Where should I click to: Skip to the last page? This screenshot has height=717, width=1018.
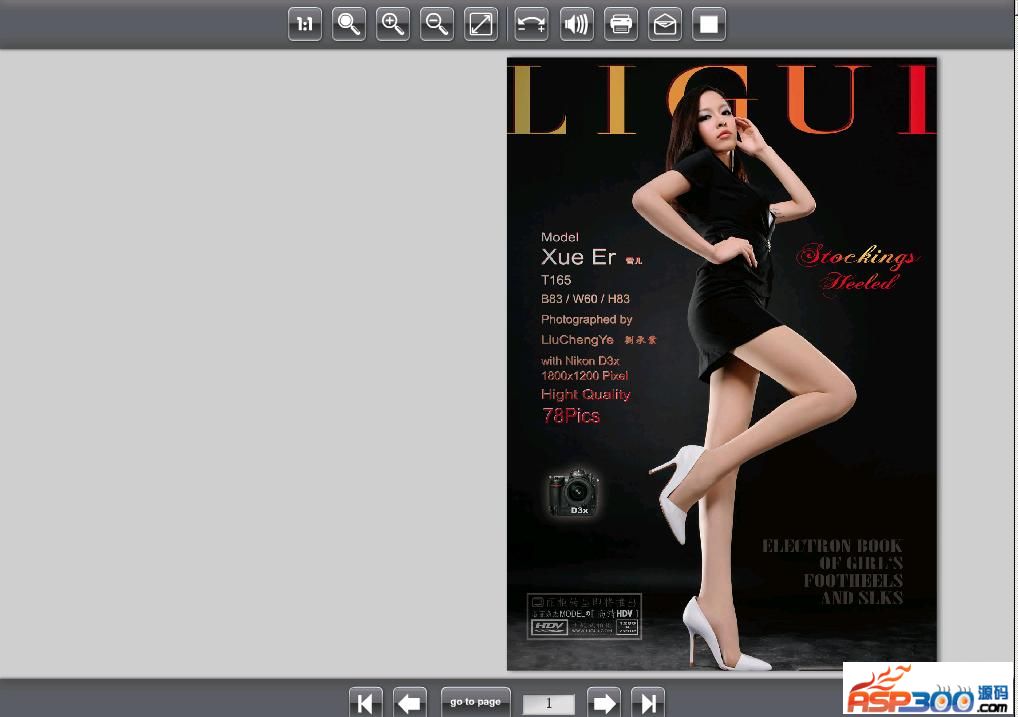coord(648,703)
